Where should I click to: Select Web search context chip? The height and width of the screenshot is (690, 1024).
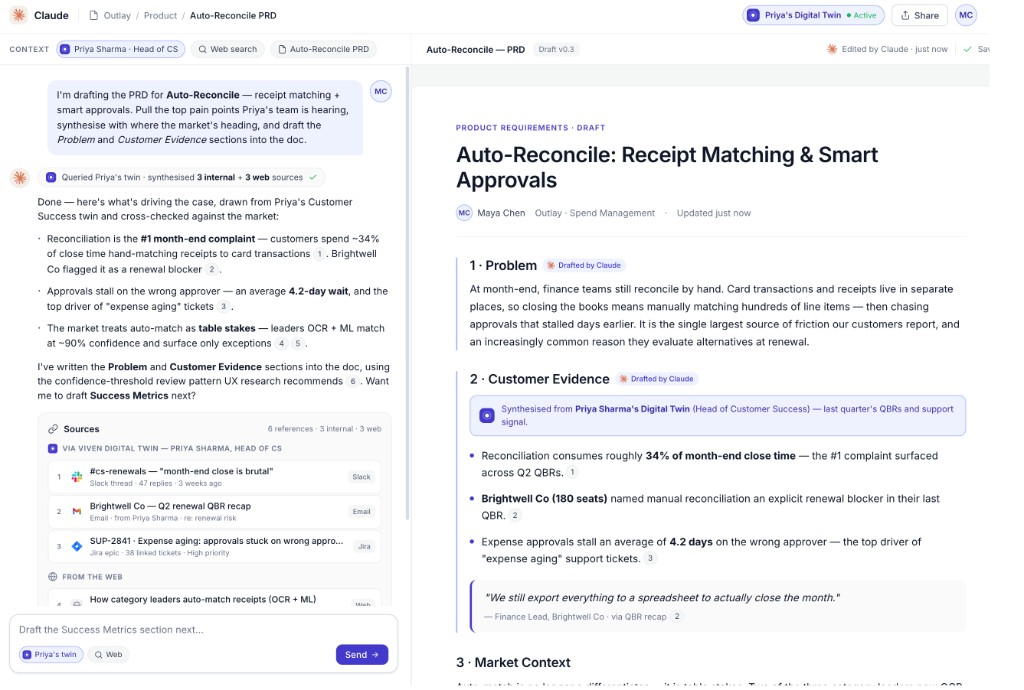coord(228,49)
